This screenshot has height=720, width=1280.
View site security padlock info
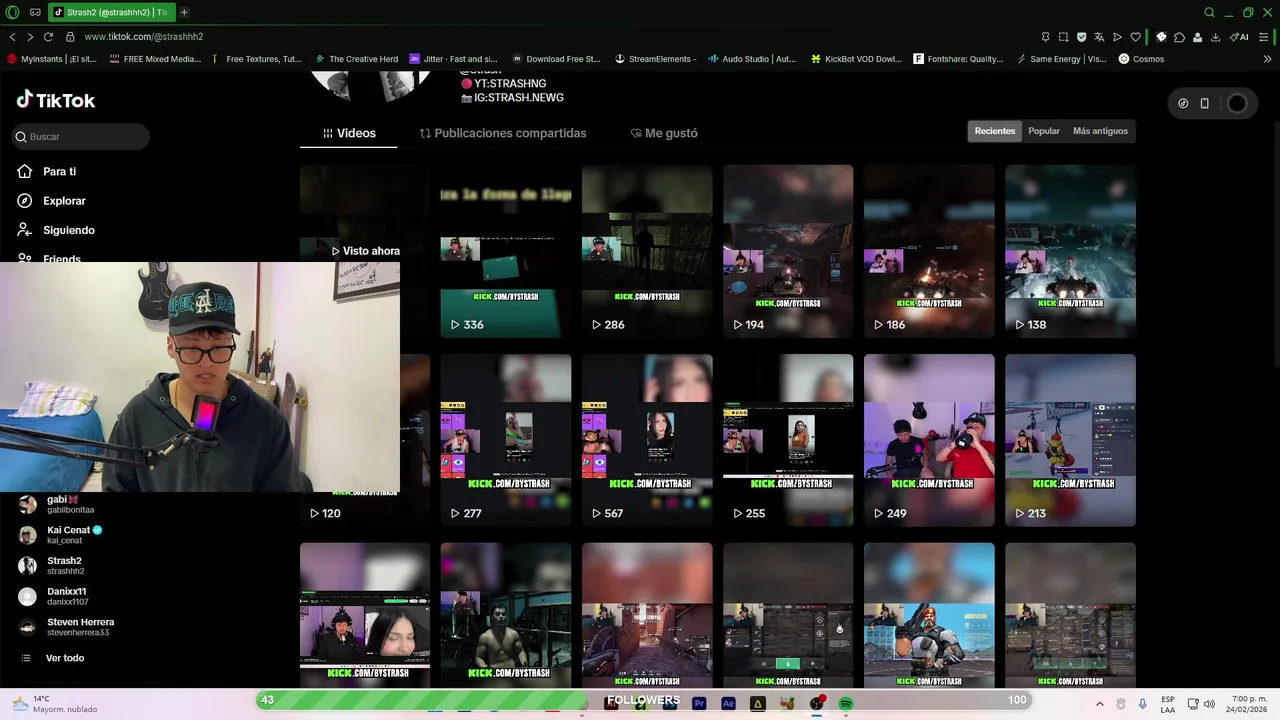pyautogui.click(x=70, y=37)
